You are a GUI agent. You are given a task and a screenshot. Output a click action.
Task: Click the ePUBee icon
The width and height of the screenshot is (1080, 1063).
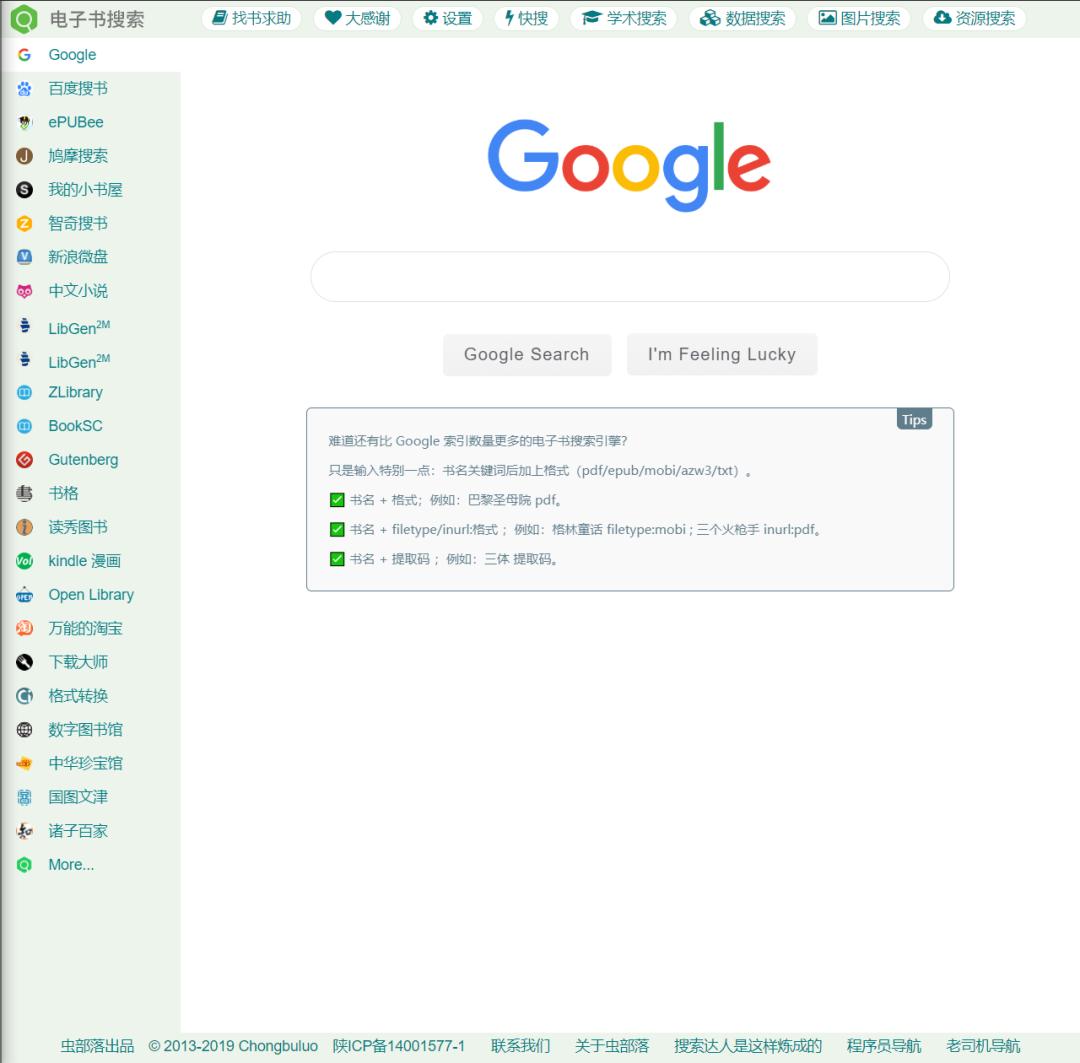(x=24, y=122)
